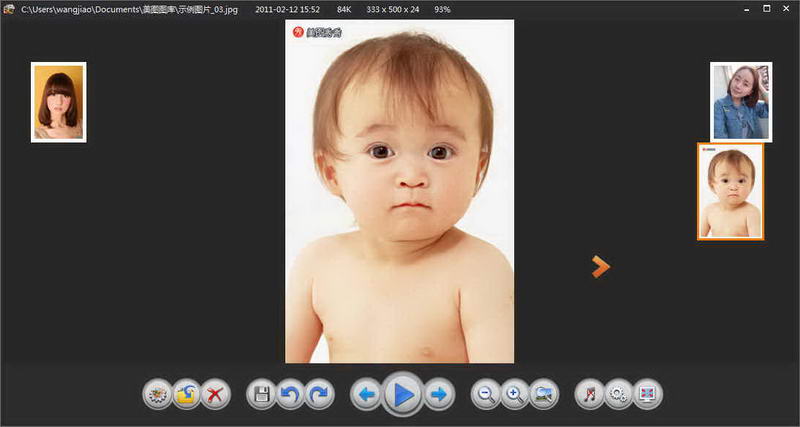Start slideshow with the play button

[x=403, y=394]
